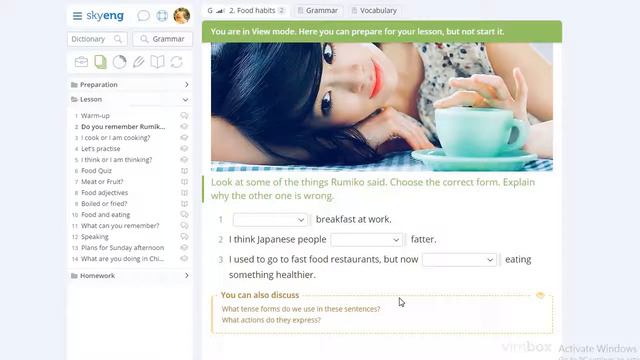Expand the Homework section chevron
This screenshot has width=640, height=360.
187,276
